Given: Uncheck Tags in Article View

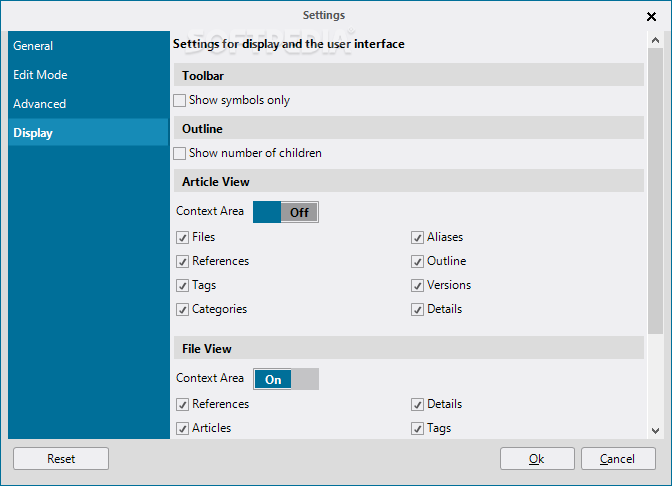Looking at the screenshot, I should click(183, 285).
